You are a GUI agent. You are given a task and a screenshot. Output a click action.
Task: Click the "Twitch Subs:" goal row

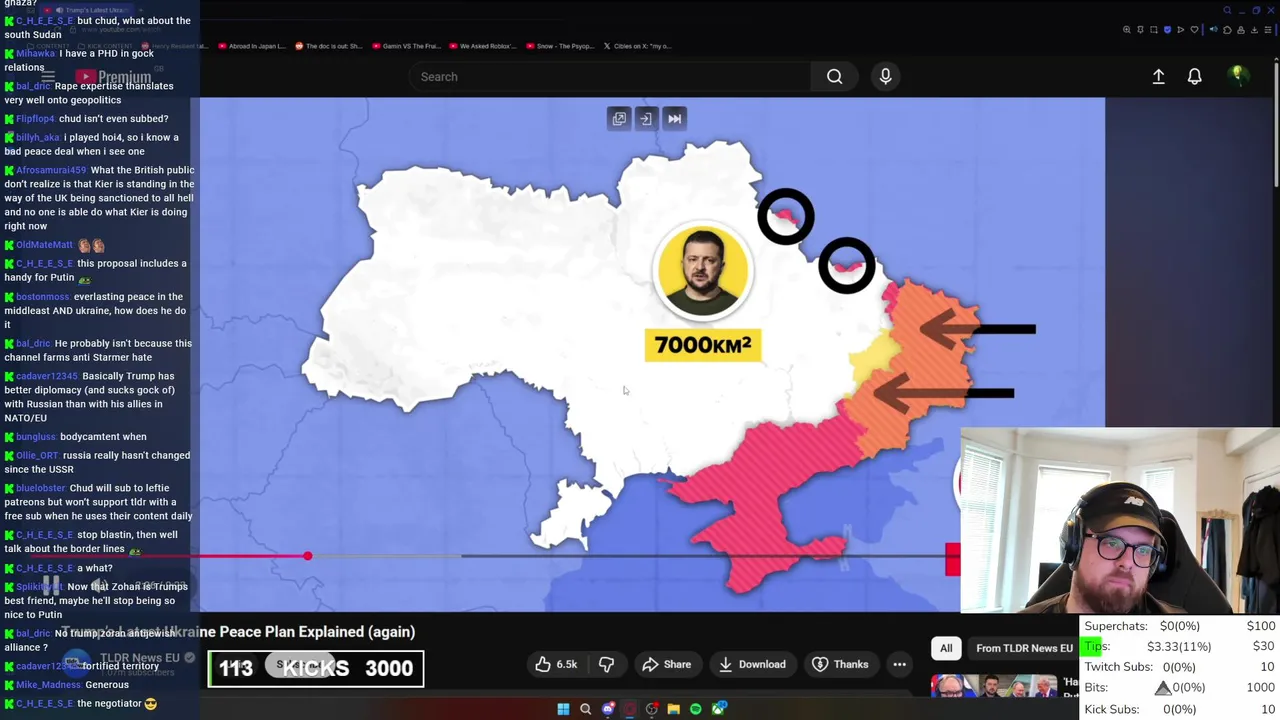click(1179, 667)
